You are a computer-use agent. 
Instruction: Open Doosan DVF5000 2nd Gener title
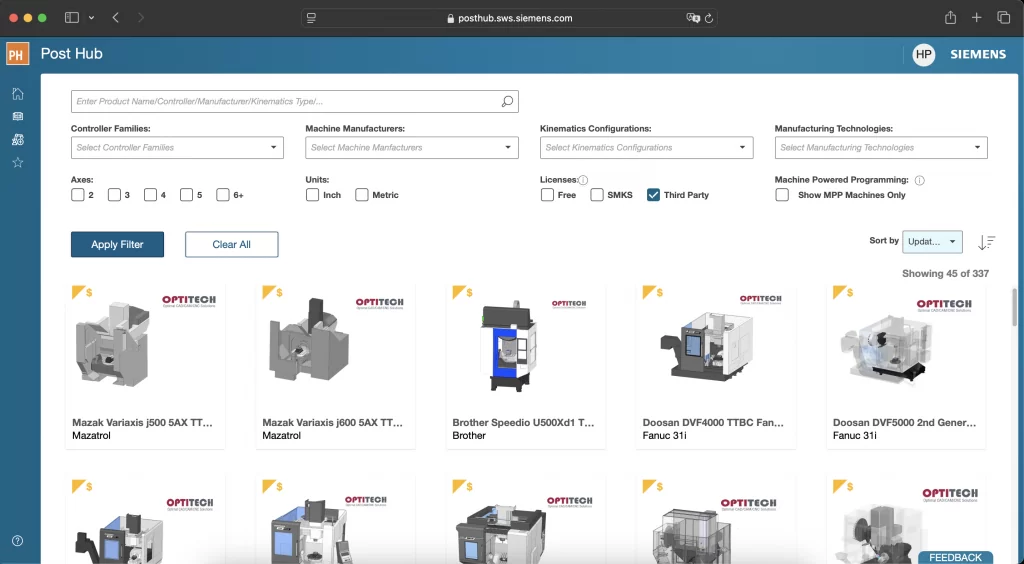pos(904,422)
